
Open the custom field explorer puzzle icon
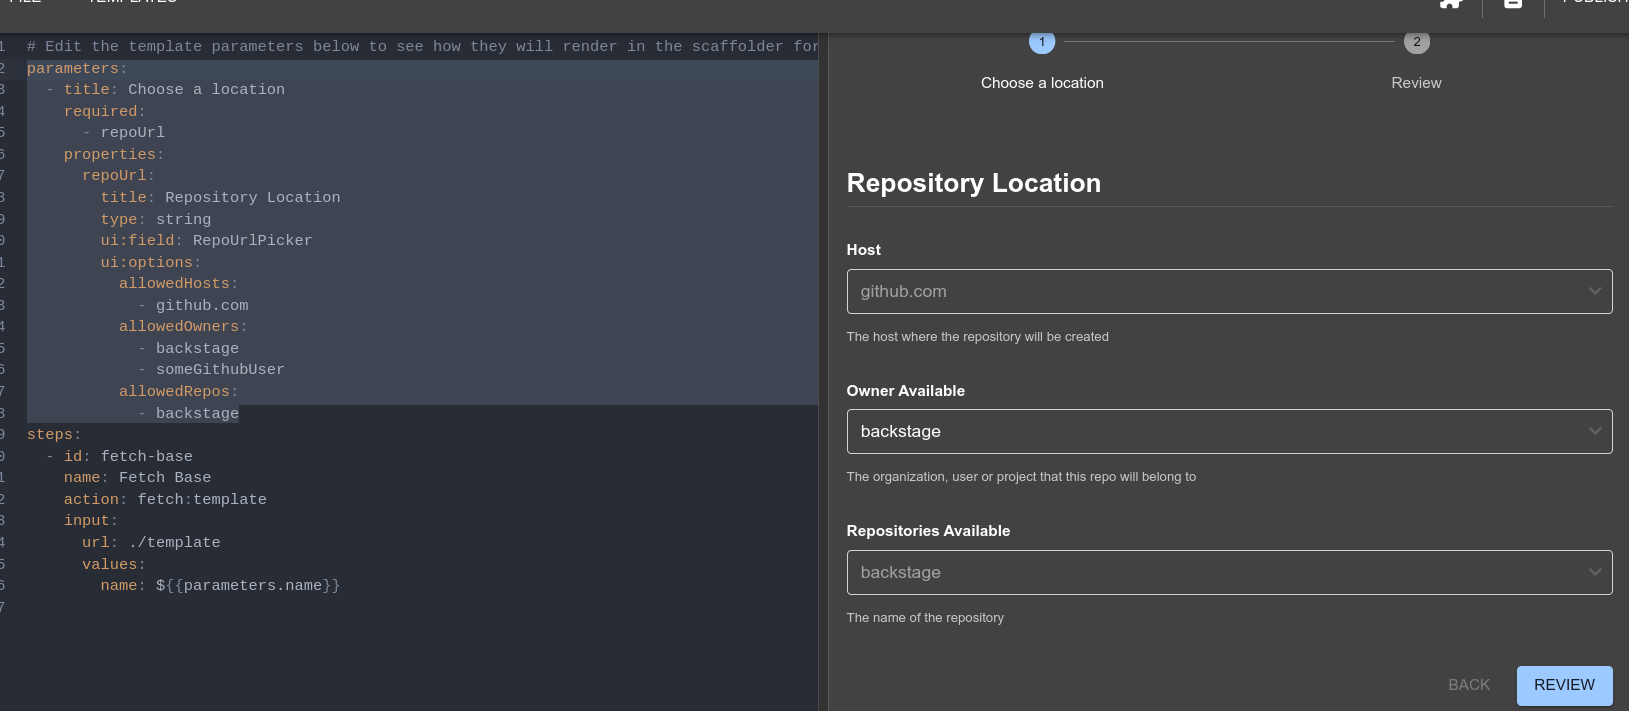[1450, 3]
